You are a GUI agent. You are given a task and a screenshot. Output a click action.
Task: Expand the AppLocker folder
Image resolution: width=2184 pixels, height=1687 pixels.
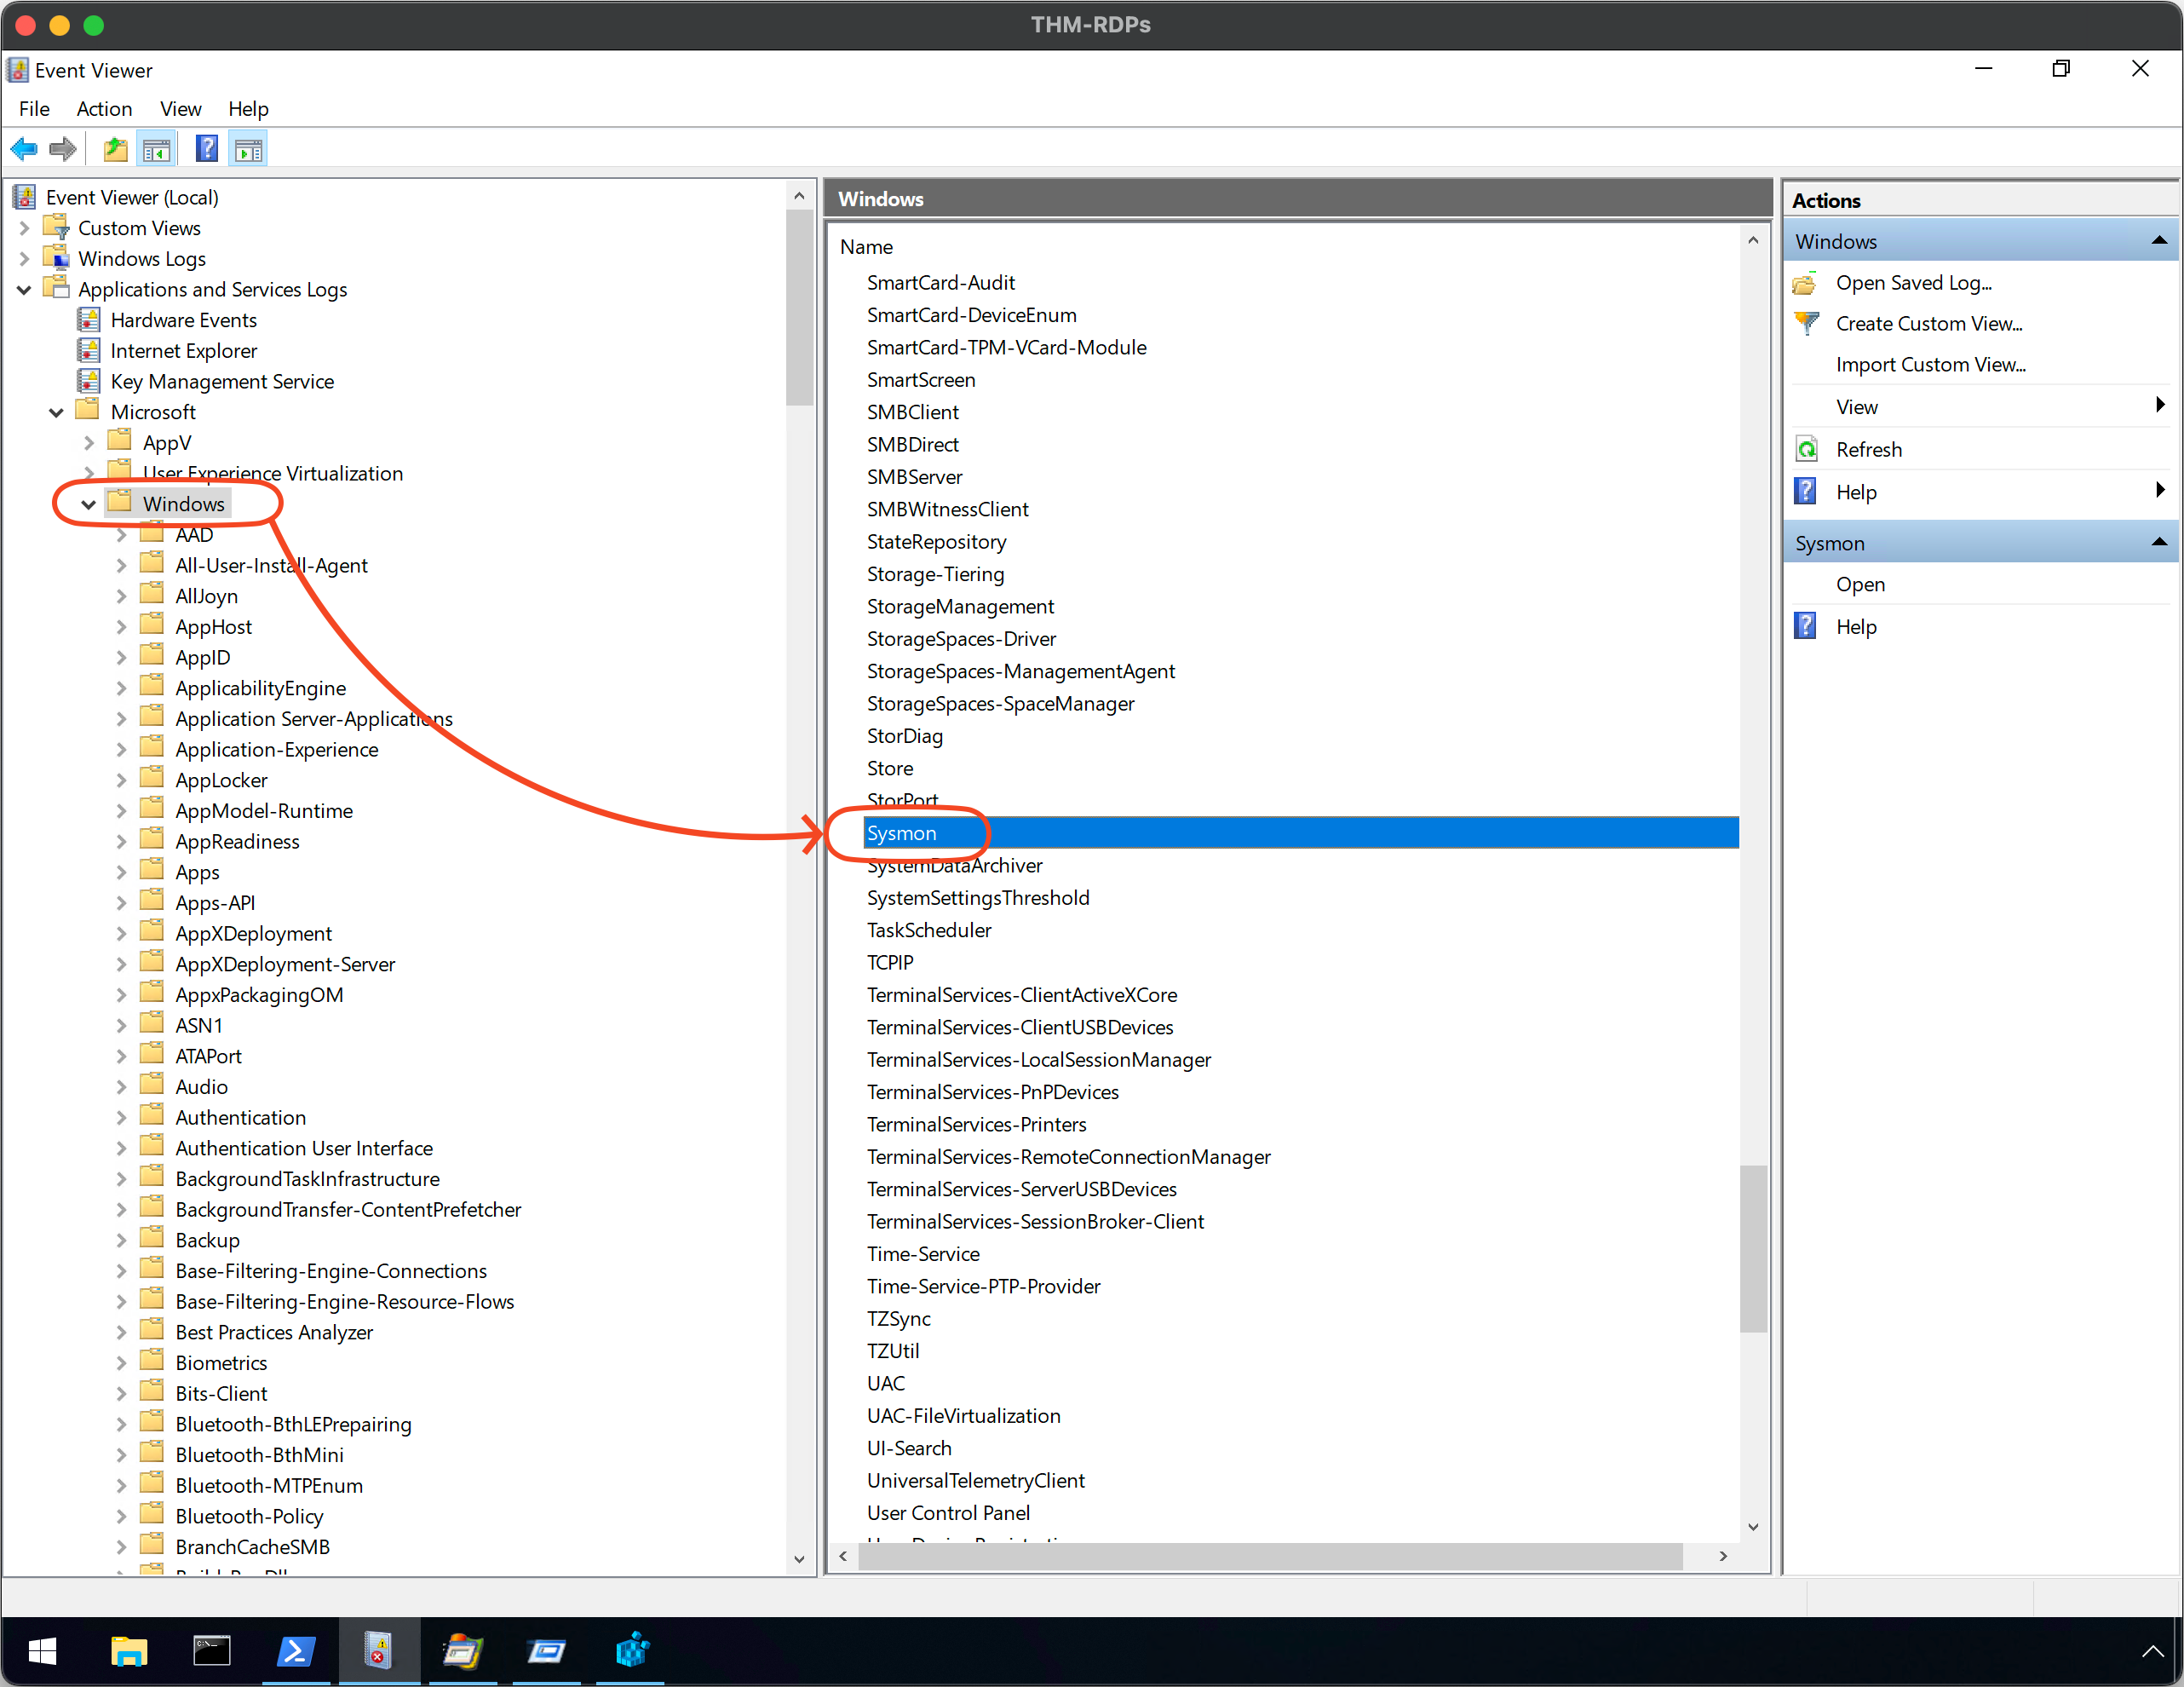pos(121,781)
